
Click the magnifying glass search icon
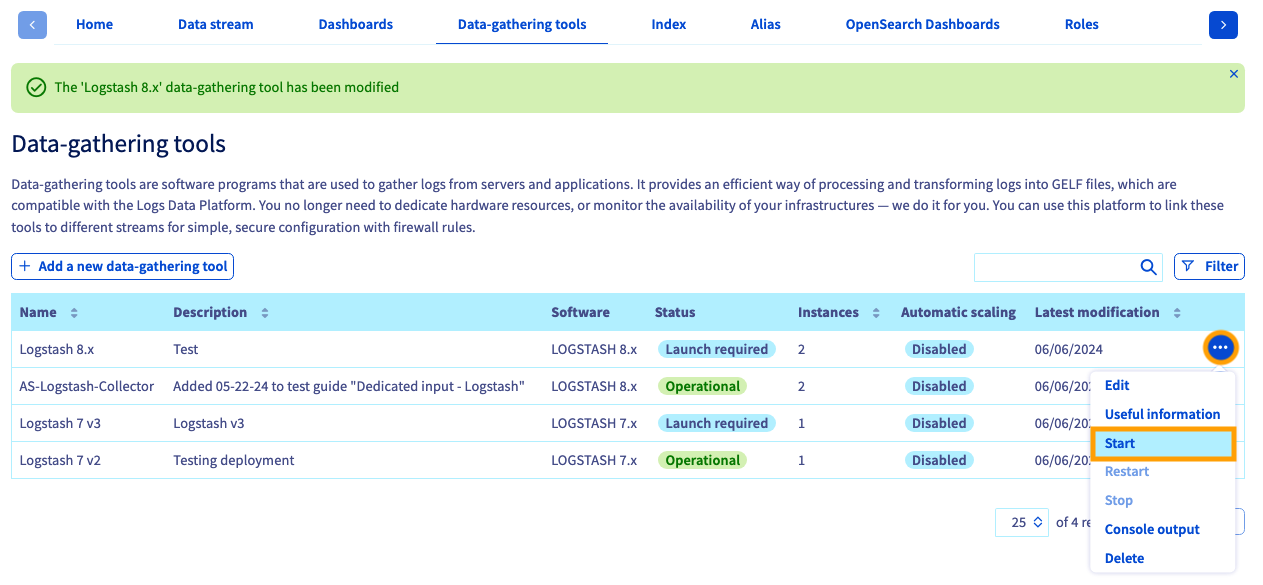(x=1148, y=267)
